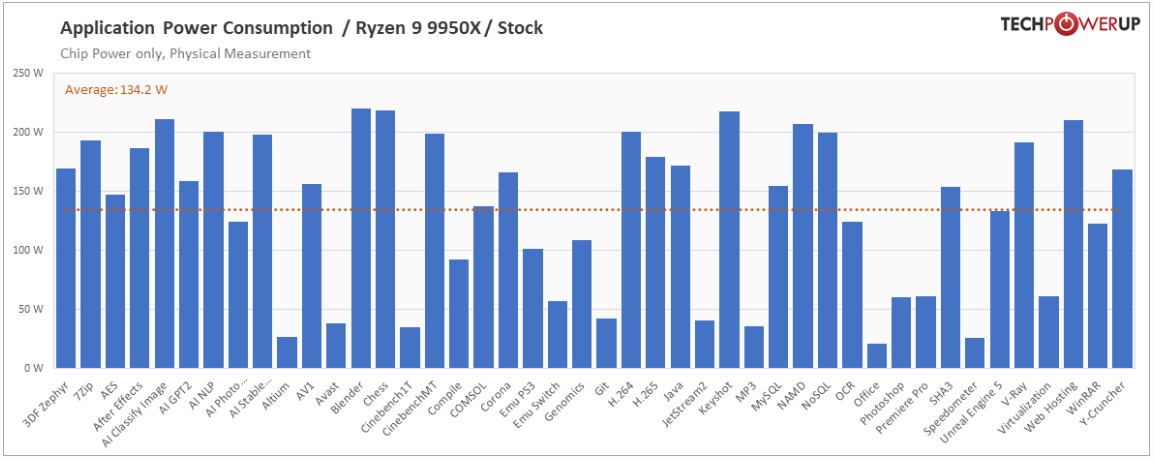Click the blue bar for Virtualization

click(x=1049, y=332)
